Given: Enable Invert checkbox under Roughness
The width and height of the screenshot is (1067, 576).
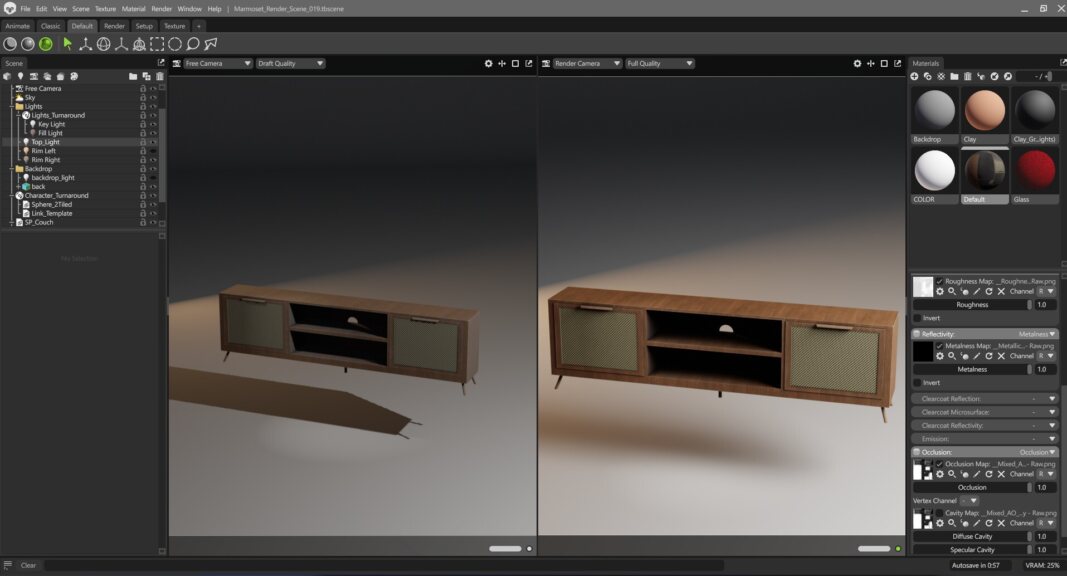Looking at the screenshot, I should [918, 318].
